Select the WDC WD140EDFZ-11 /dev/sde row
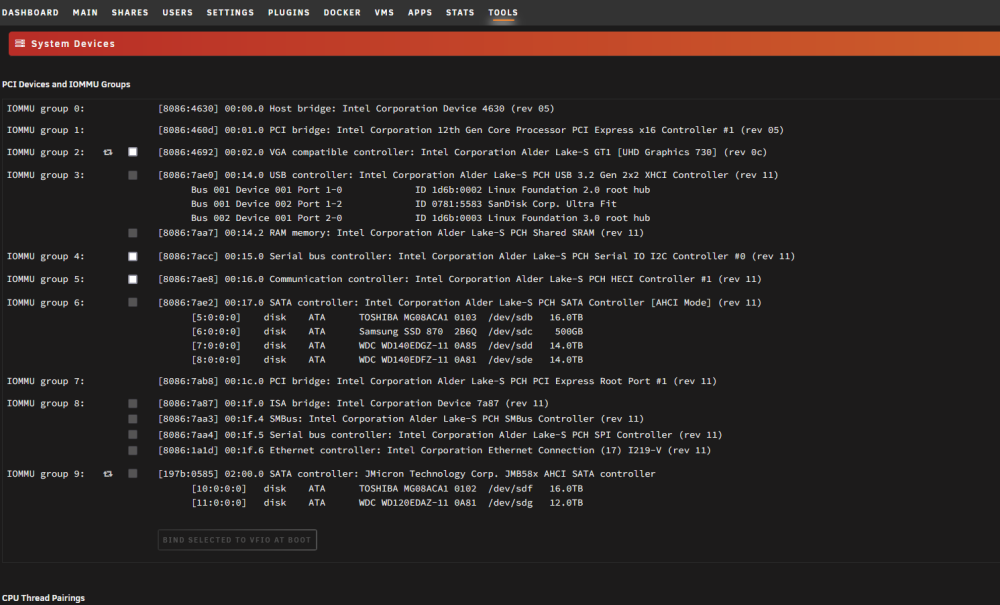Screen dimensions: 1000x605 387,360
